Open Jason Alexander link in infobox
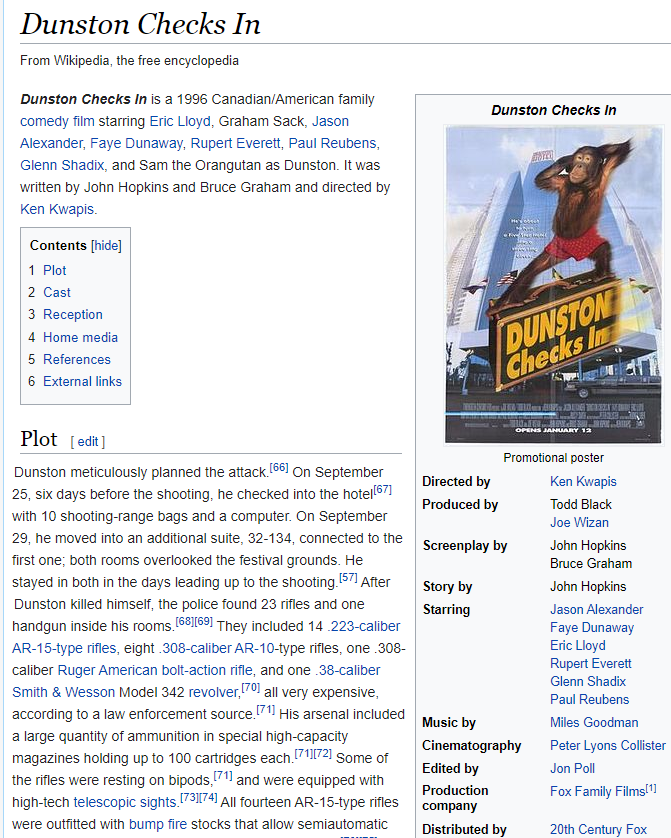Viewport: 671px width, 838px height. point(597,609)
